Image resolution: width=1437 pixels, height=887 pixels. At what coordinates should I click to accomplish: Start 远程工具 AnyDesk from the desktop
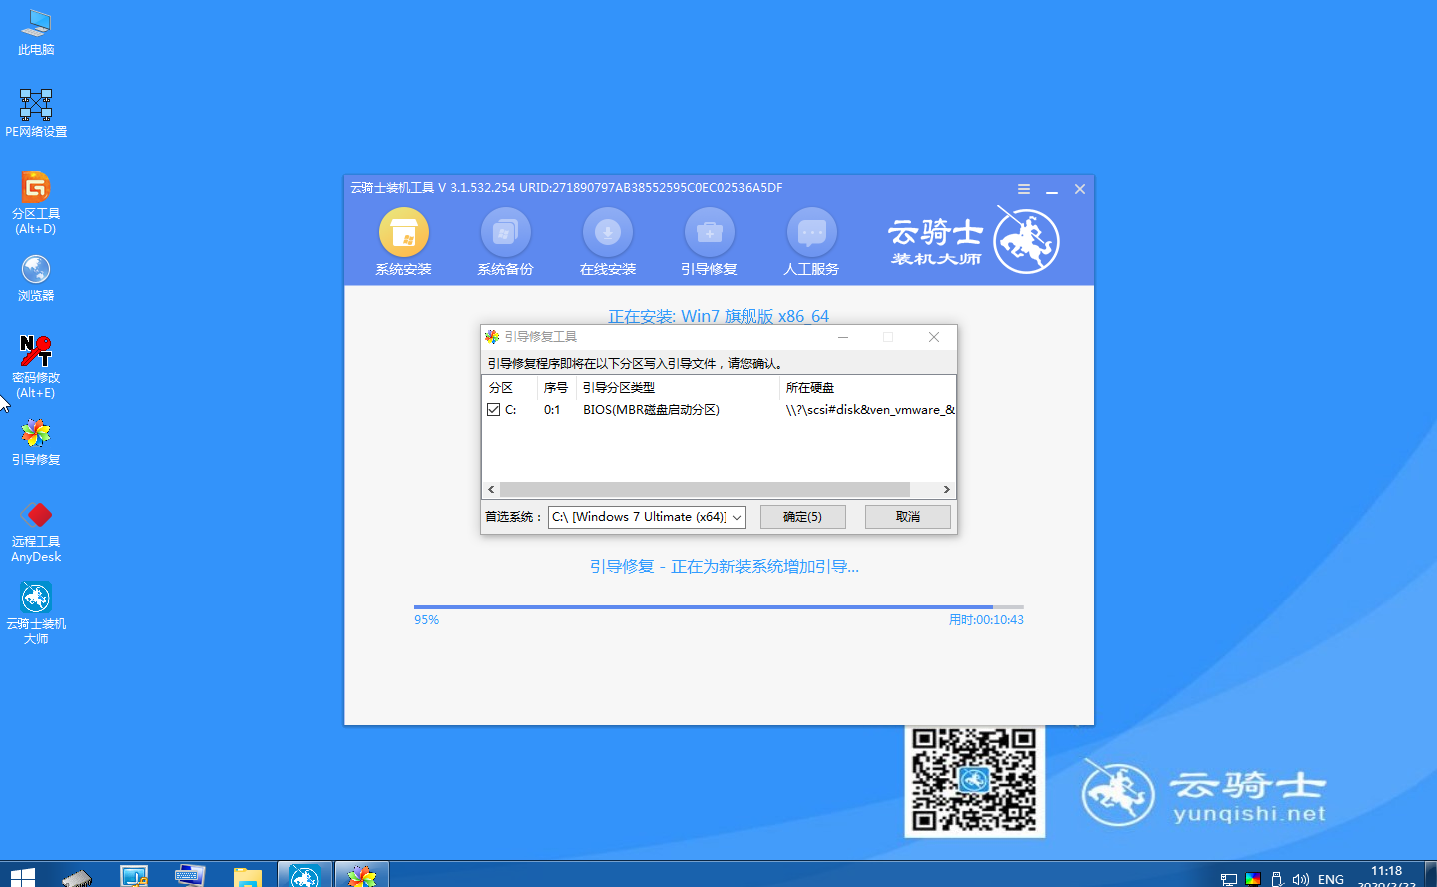(x=35, y=523)
